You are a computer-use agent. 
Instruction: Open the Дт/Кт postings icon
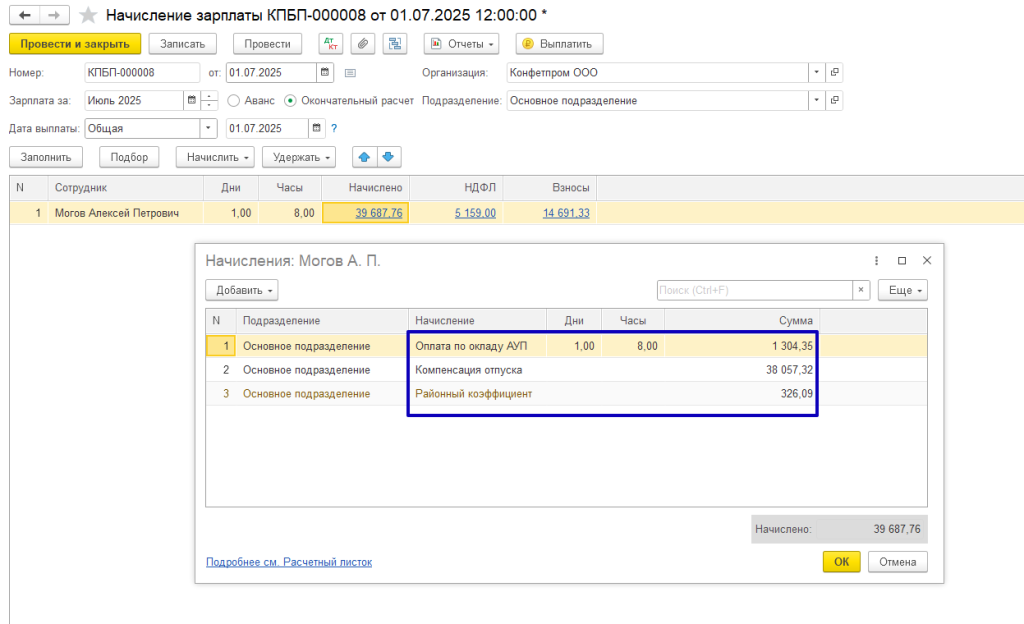(x=330, y=44)
